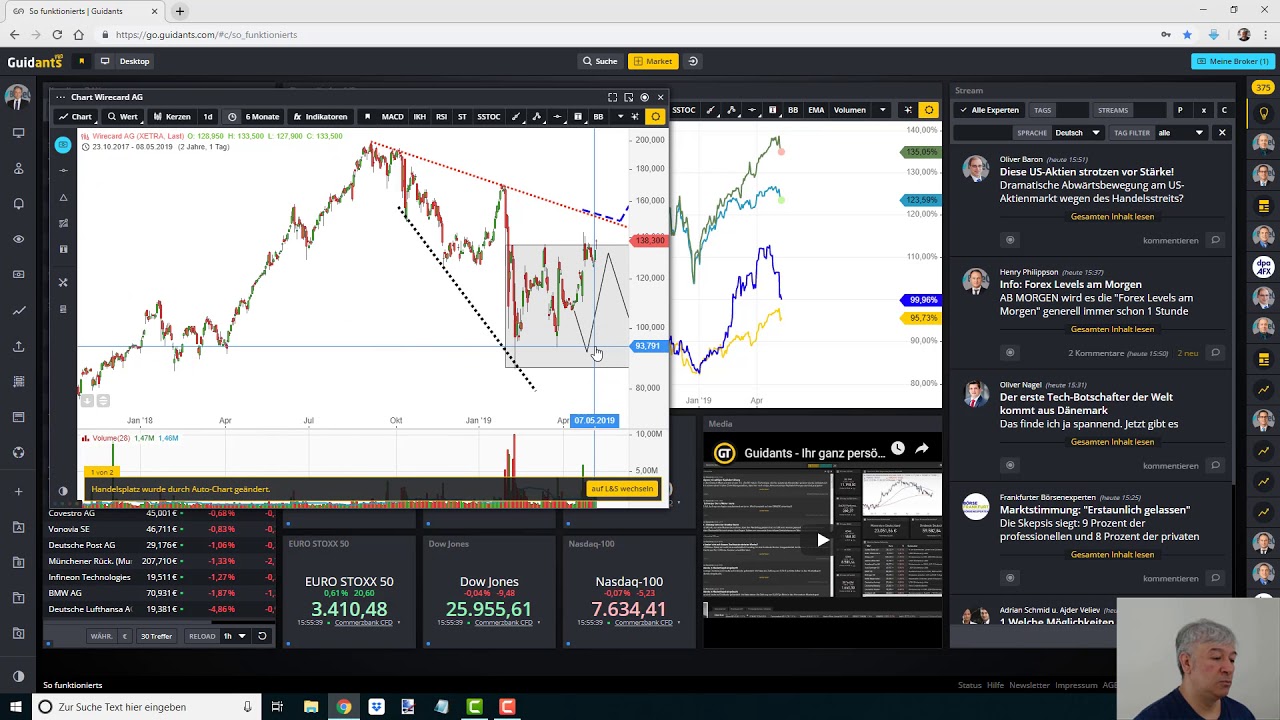The image size is (1280, 720).
Task: Select the triangle shape tool in chart side toolbar
Action: click(x=63, y=197)
